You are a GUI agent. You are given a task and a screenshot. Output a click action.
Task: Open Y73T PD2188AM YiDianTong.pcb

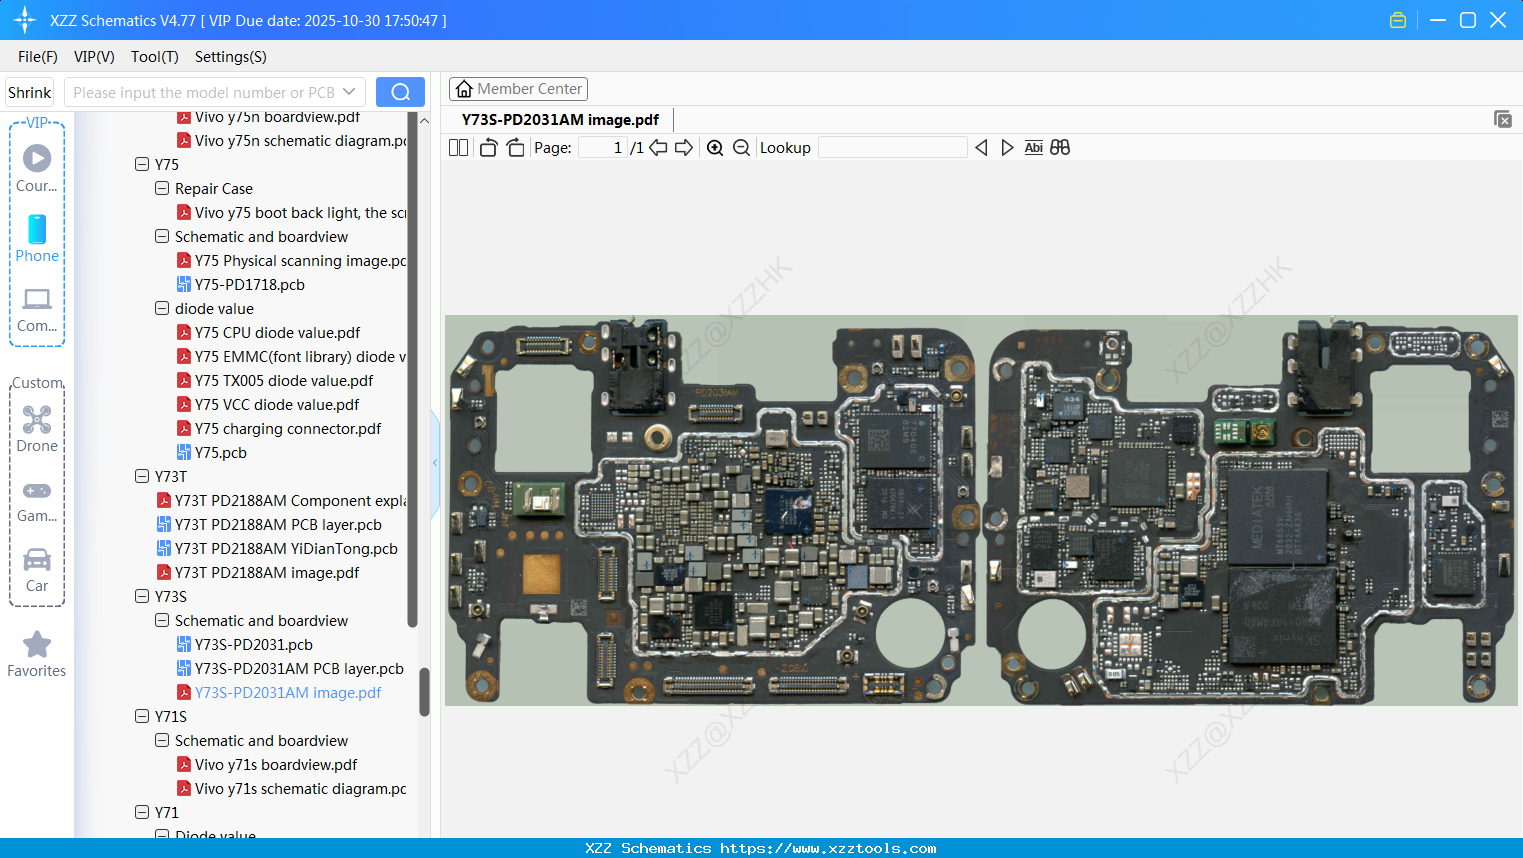286,548
